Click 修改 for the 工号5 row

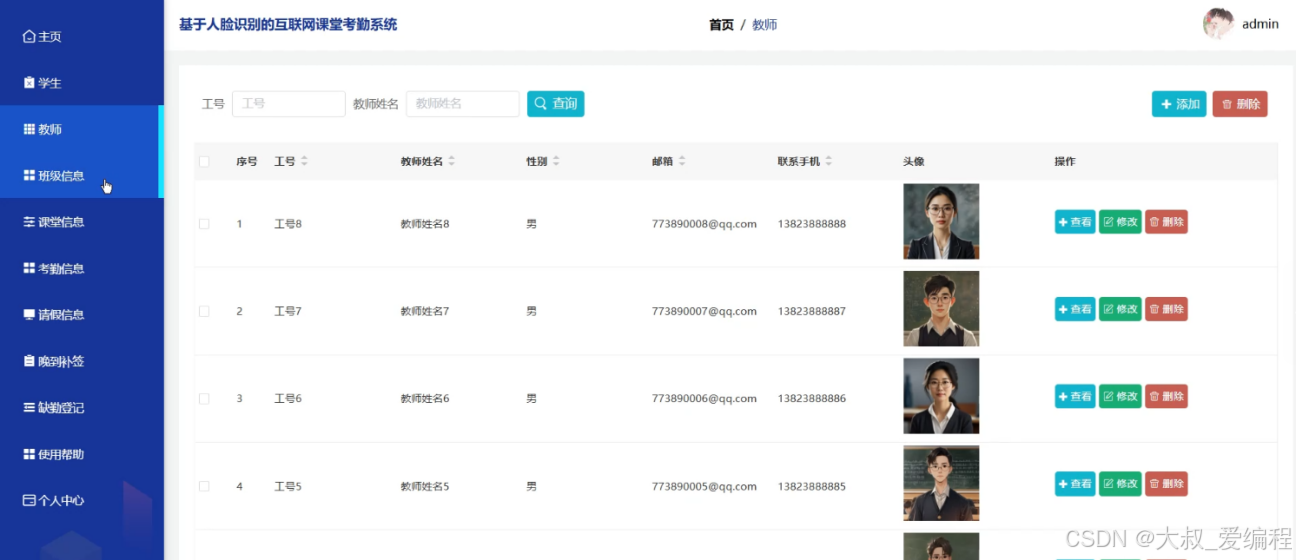click(x=1120, y=484)
